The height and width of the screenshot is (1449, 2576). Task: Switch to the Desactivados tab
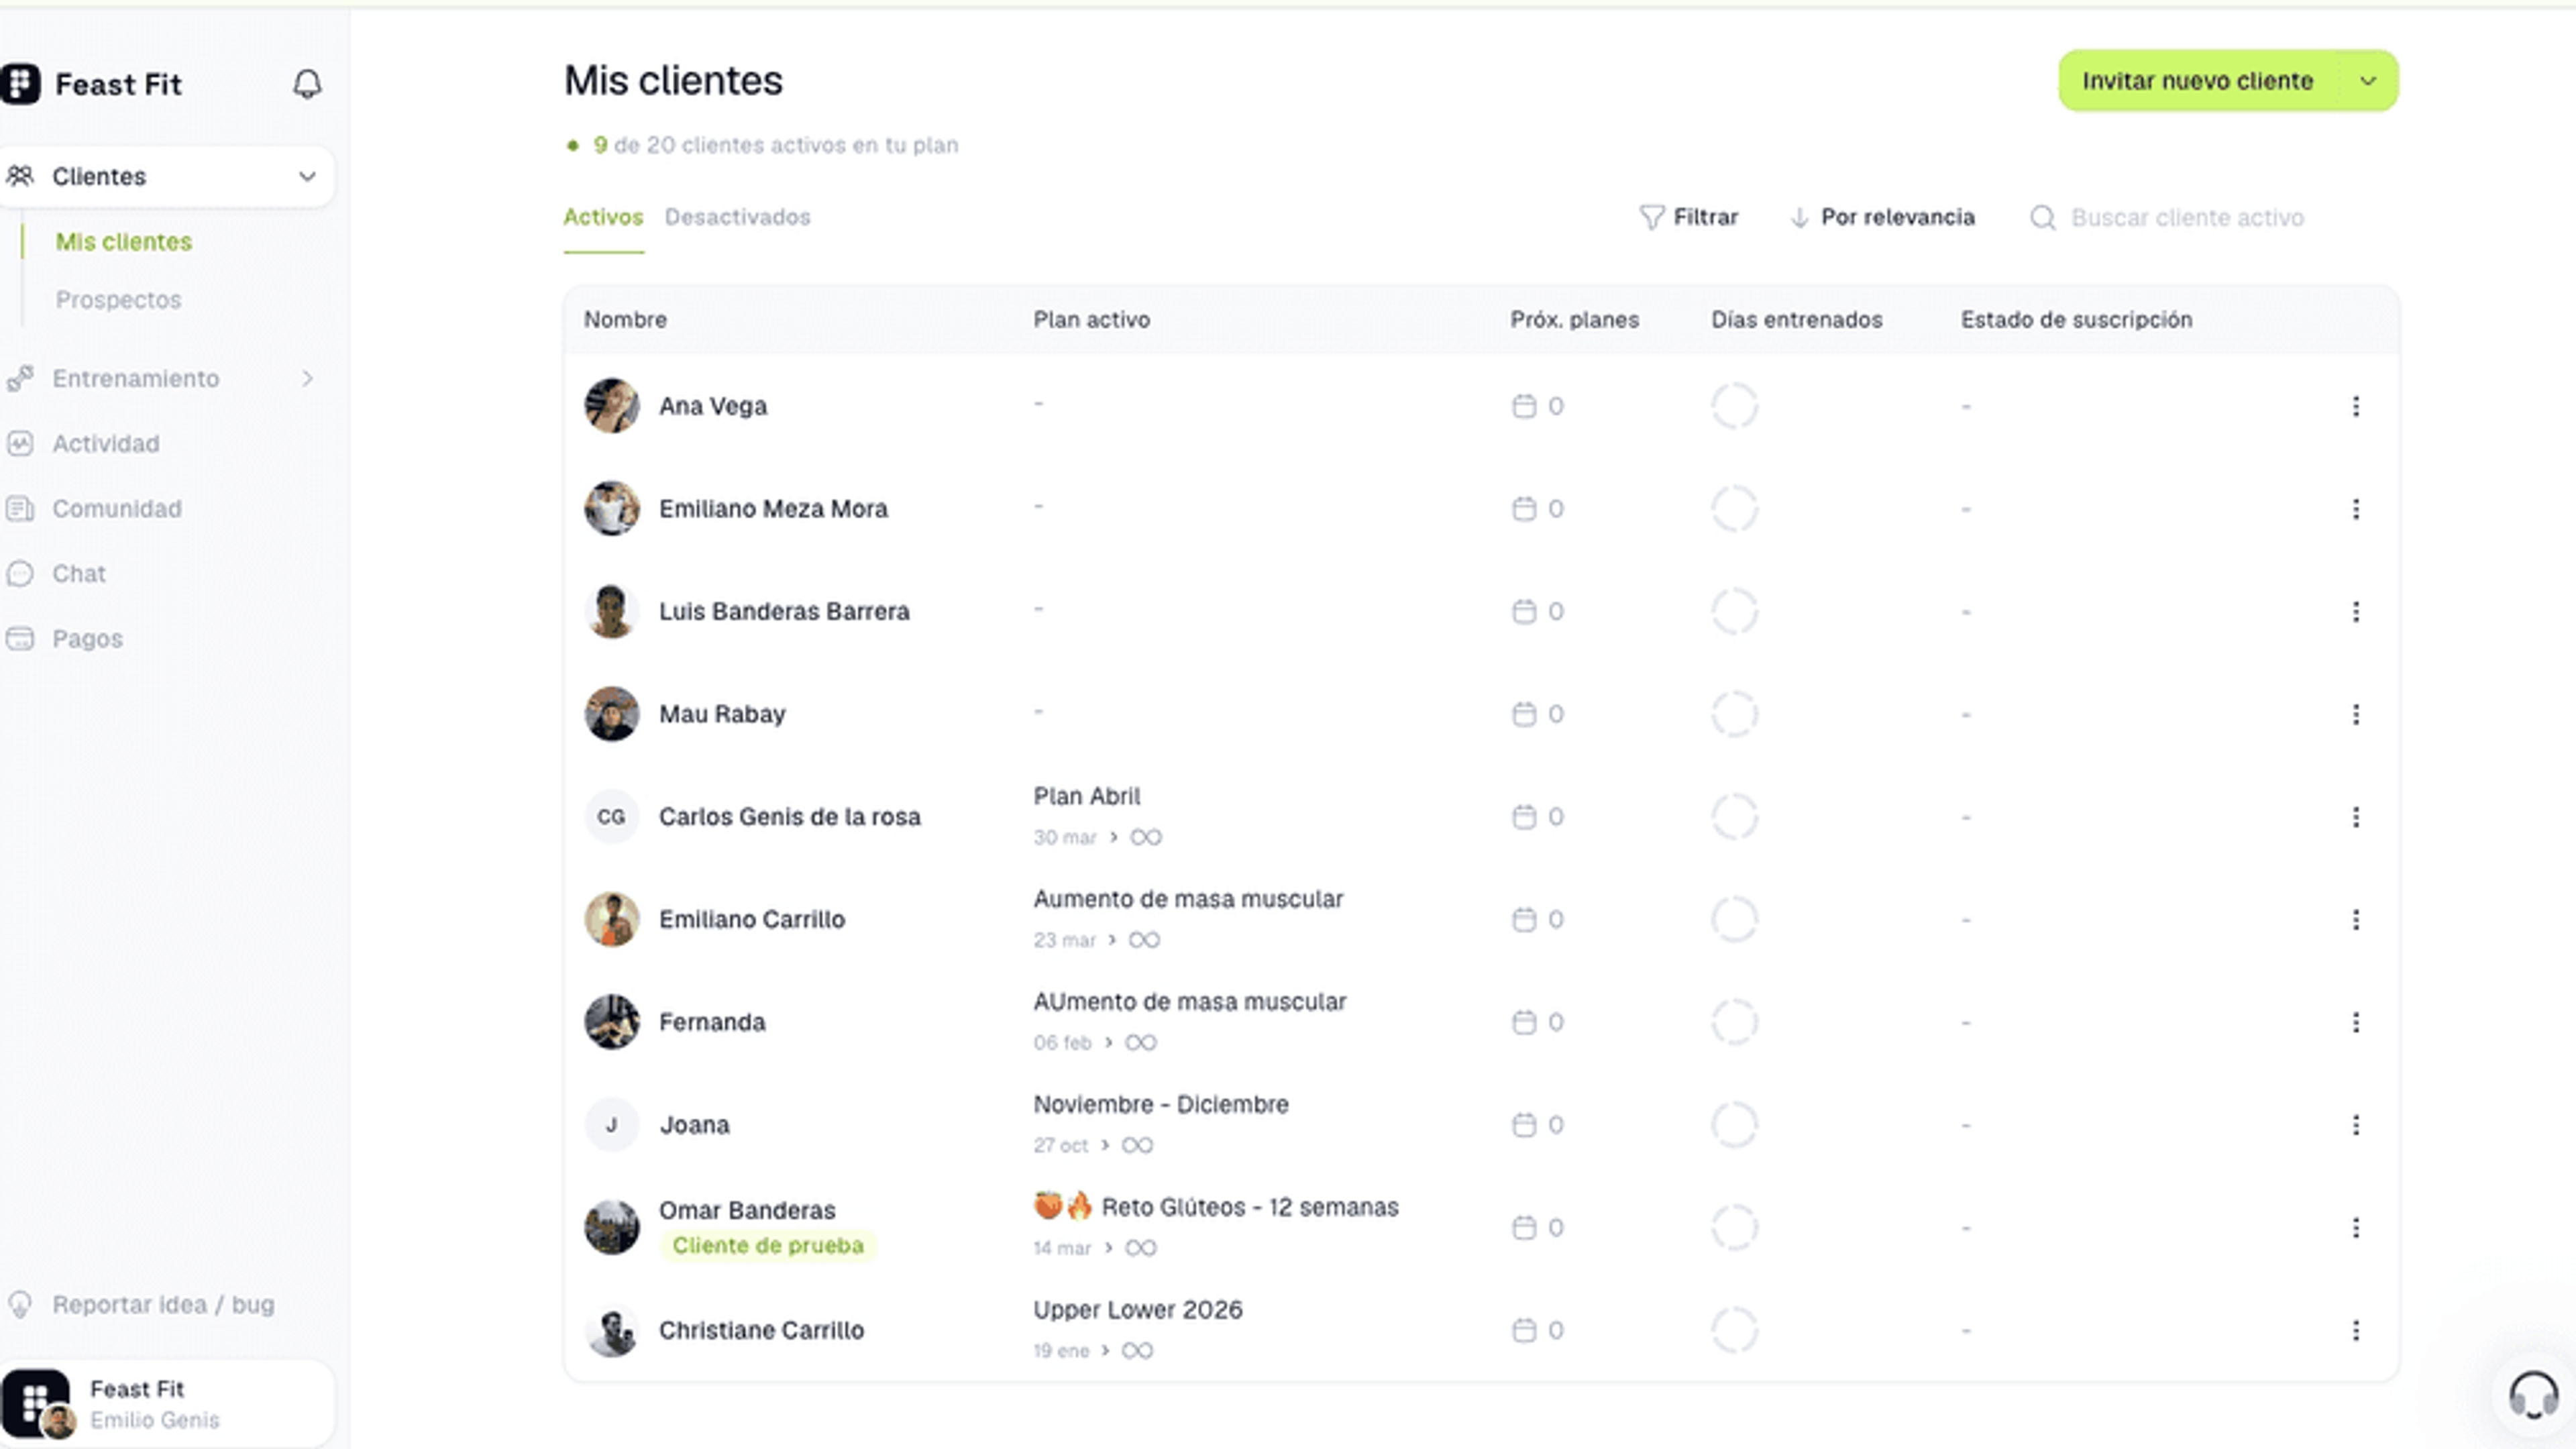click(737, 217)
